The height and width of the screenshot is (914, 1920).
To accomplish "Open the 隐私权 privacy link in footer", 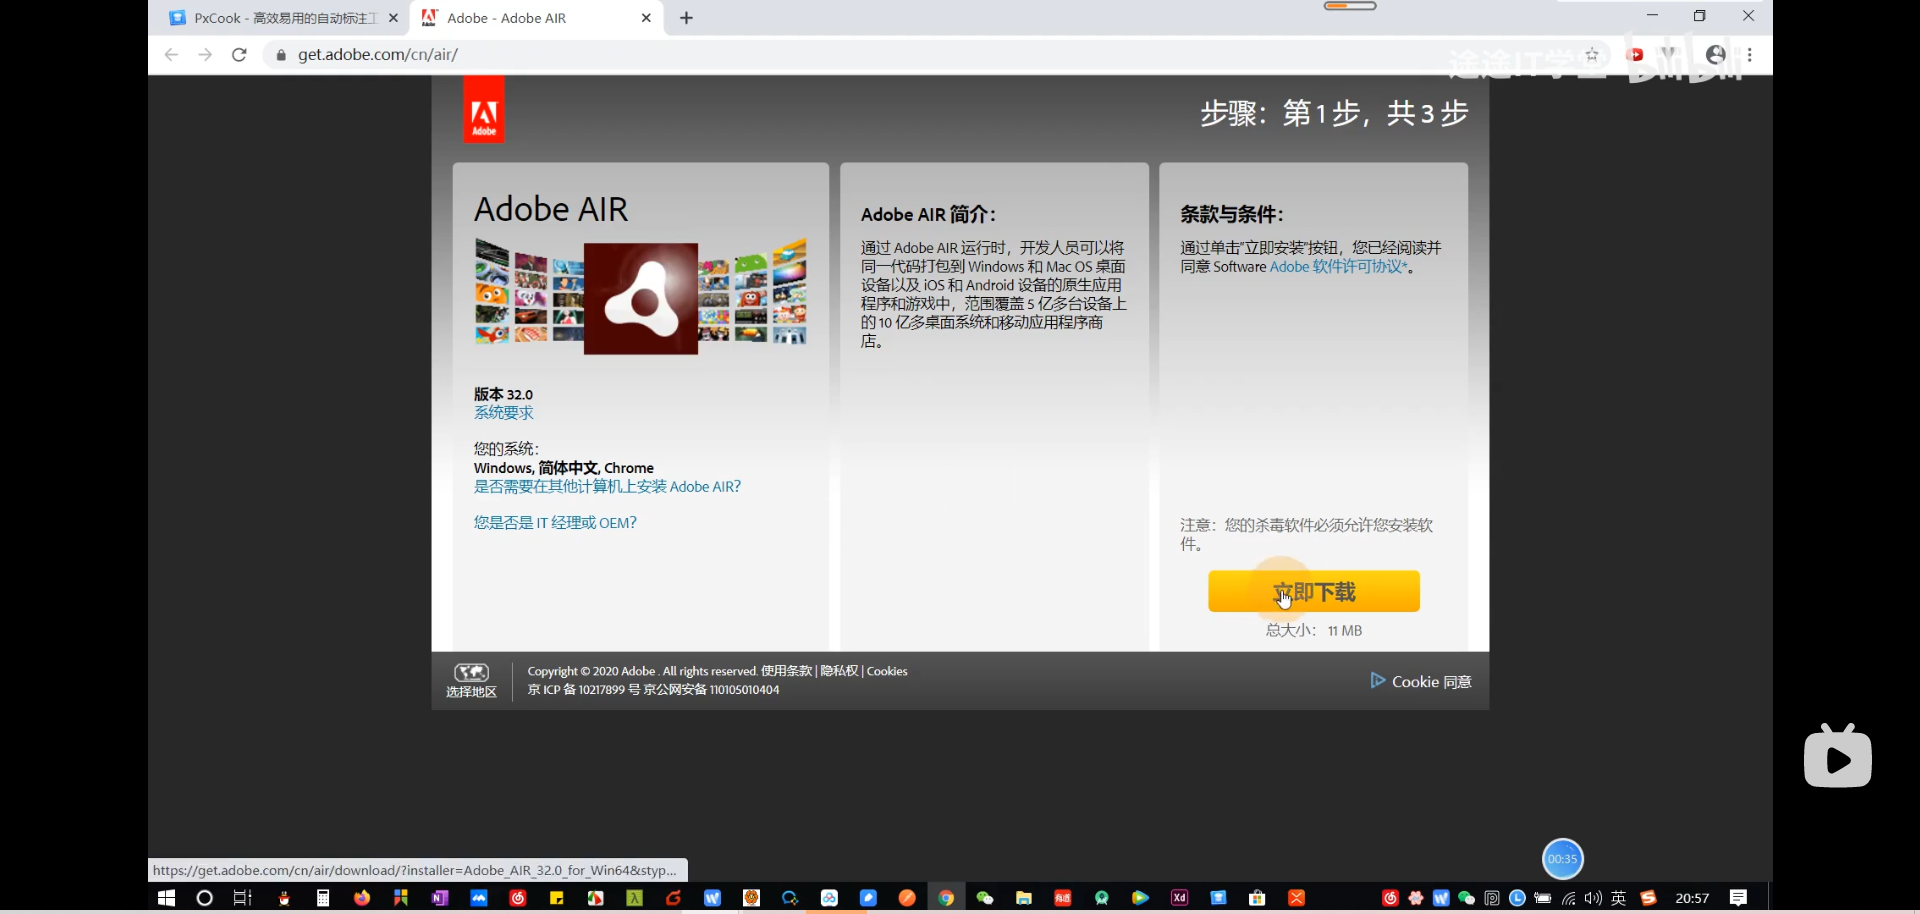I will pos(839,671).
